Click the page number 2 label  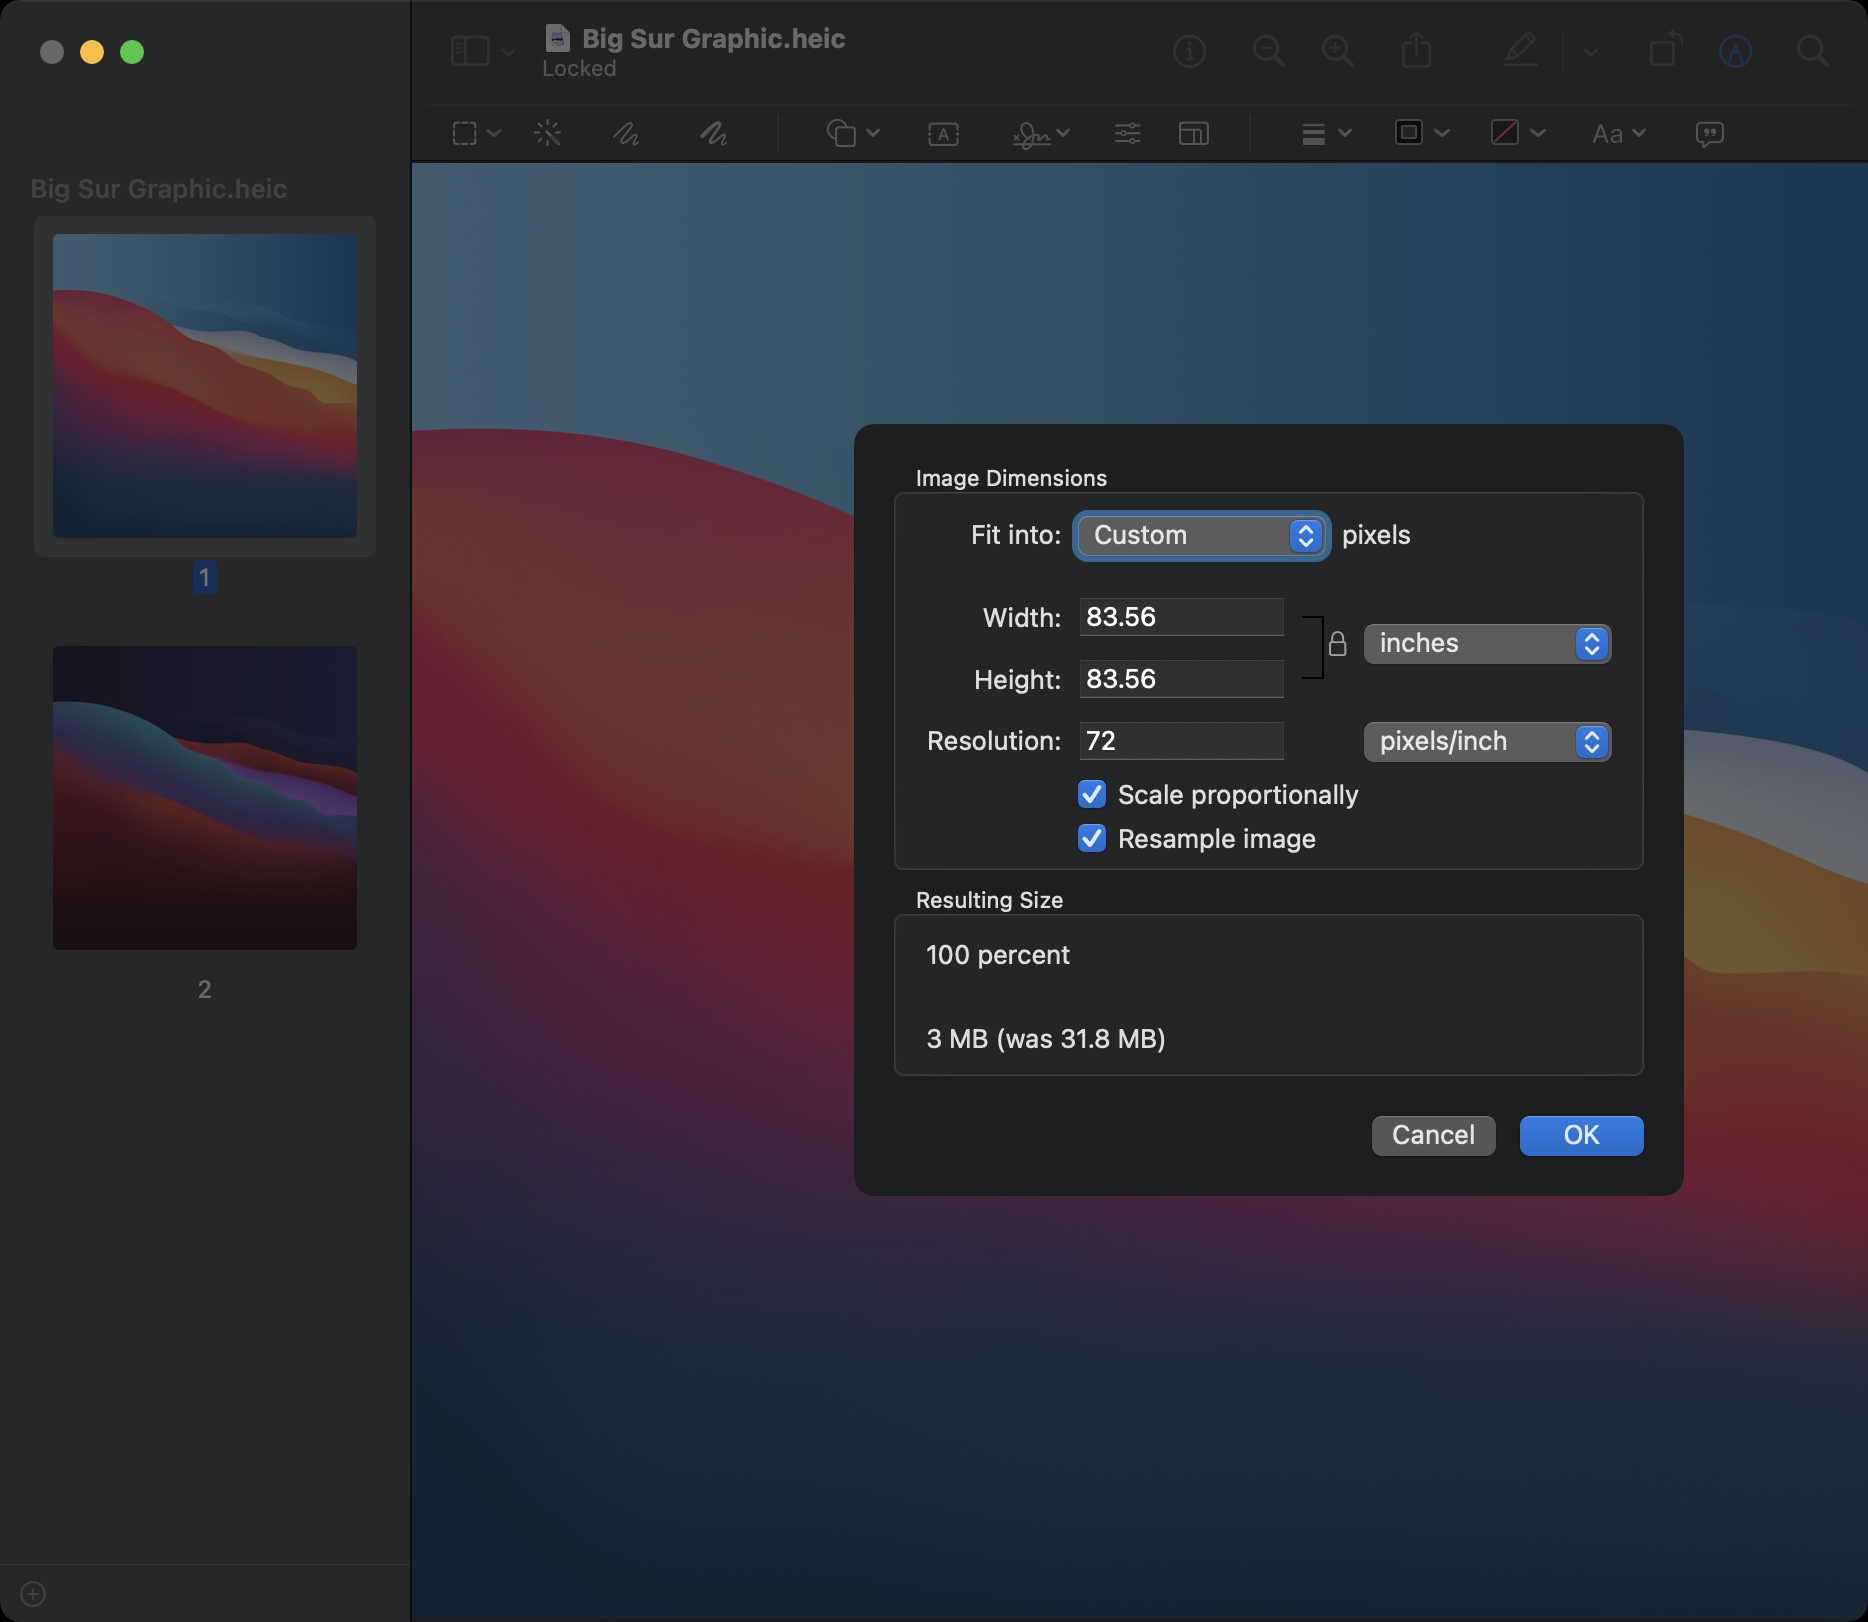tap(204, 989)
